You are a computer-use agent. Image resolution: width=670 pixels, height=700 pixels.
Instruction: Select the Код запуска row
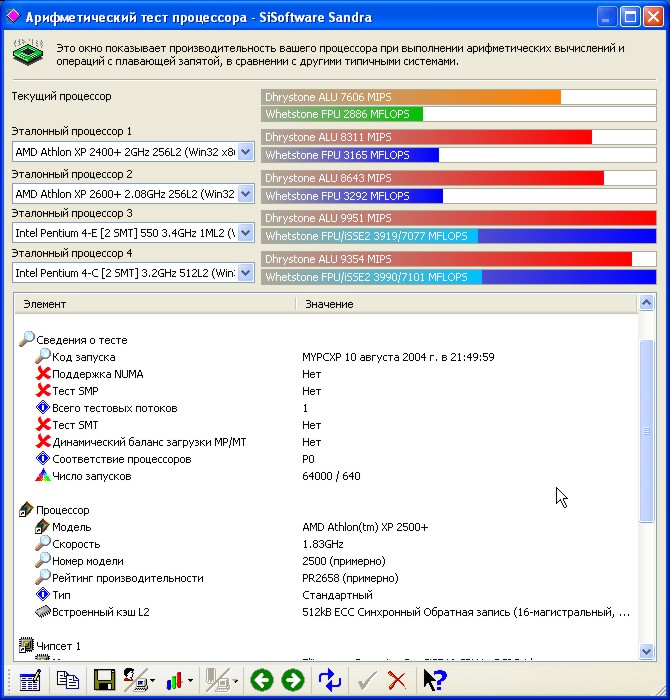[326, 357]
